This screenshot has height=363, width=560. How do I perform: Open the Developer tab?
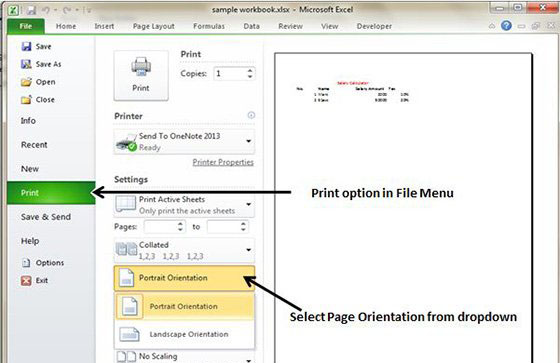(x=374, y=26)
